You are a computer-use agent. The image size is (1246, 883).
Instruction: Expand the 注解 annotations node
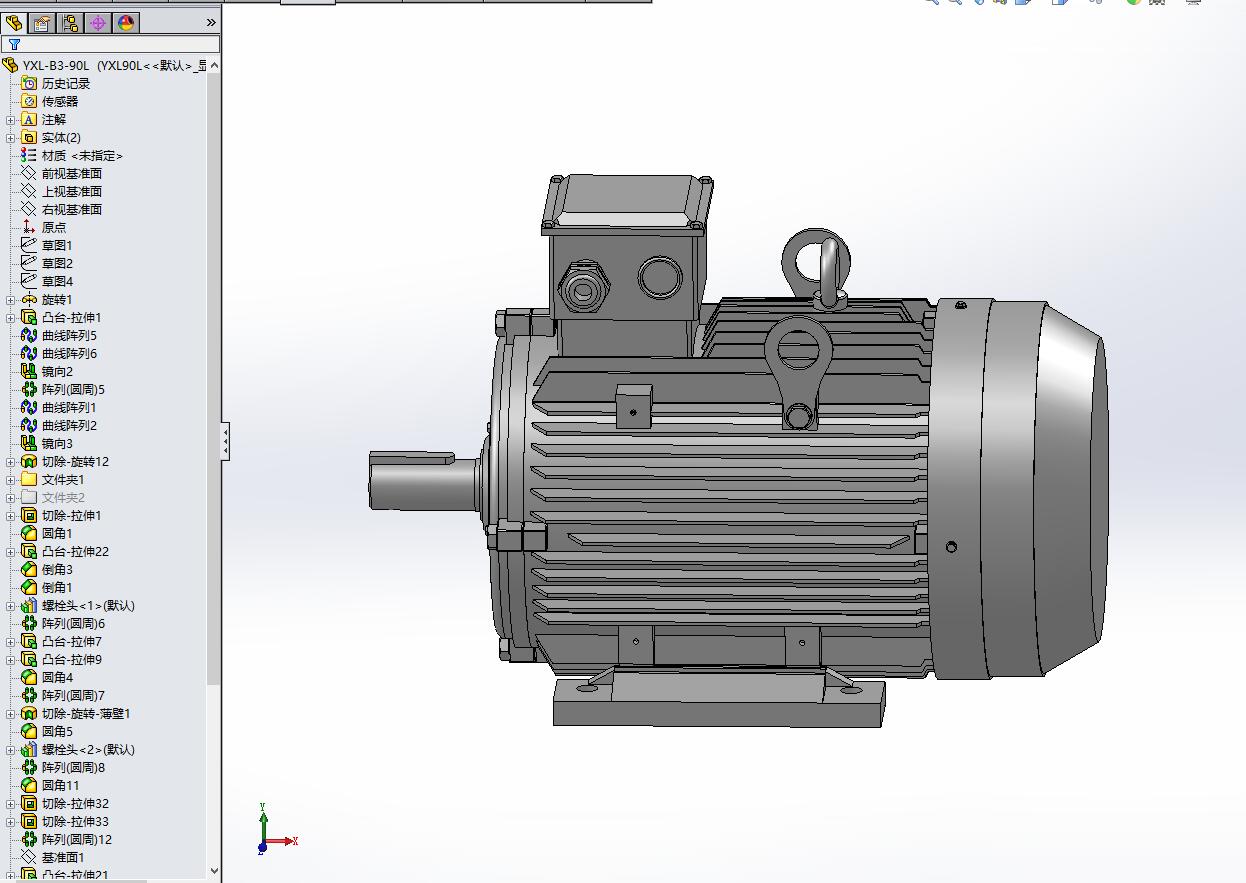[x=11, y=119]
